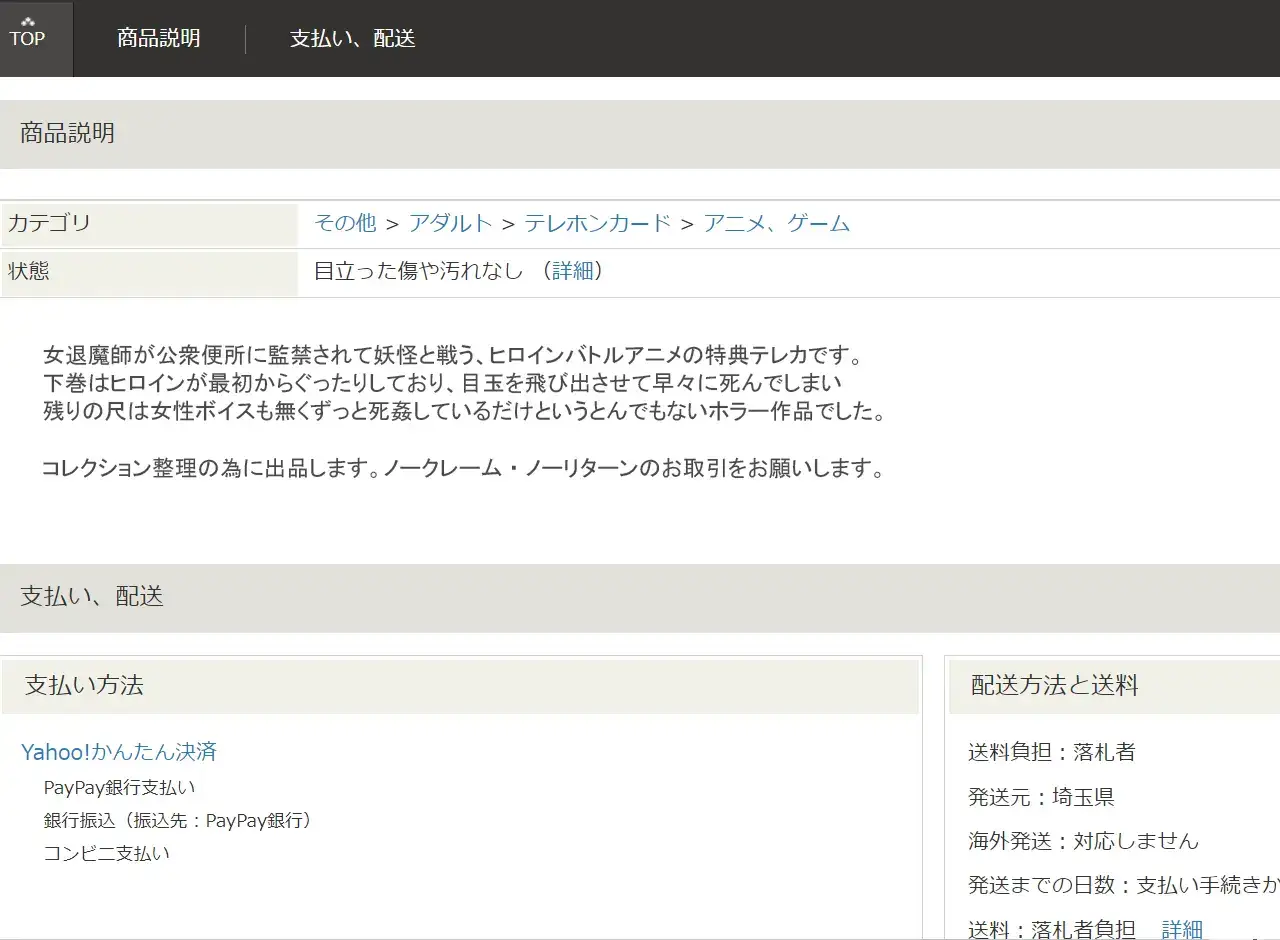1280x940 pixels.
Task: Open the その他 category breadcrumb link
Action: pos(345,223)
